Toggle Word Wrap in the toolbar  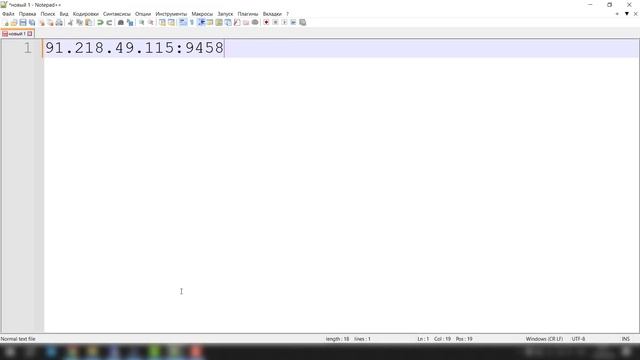coord(183,22)
